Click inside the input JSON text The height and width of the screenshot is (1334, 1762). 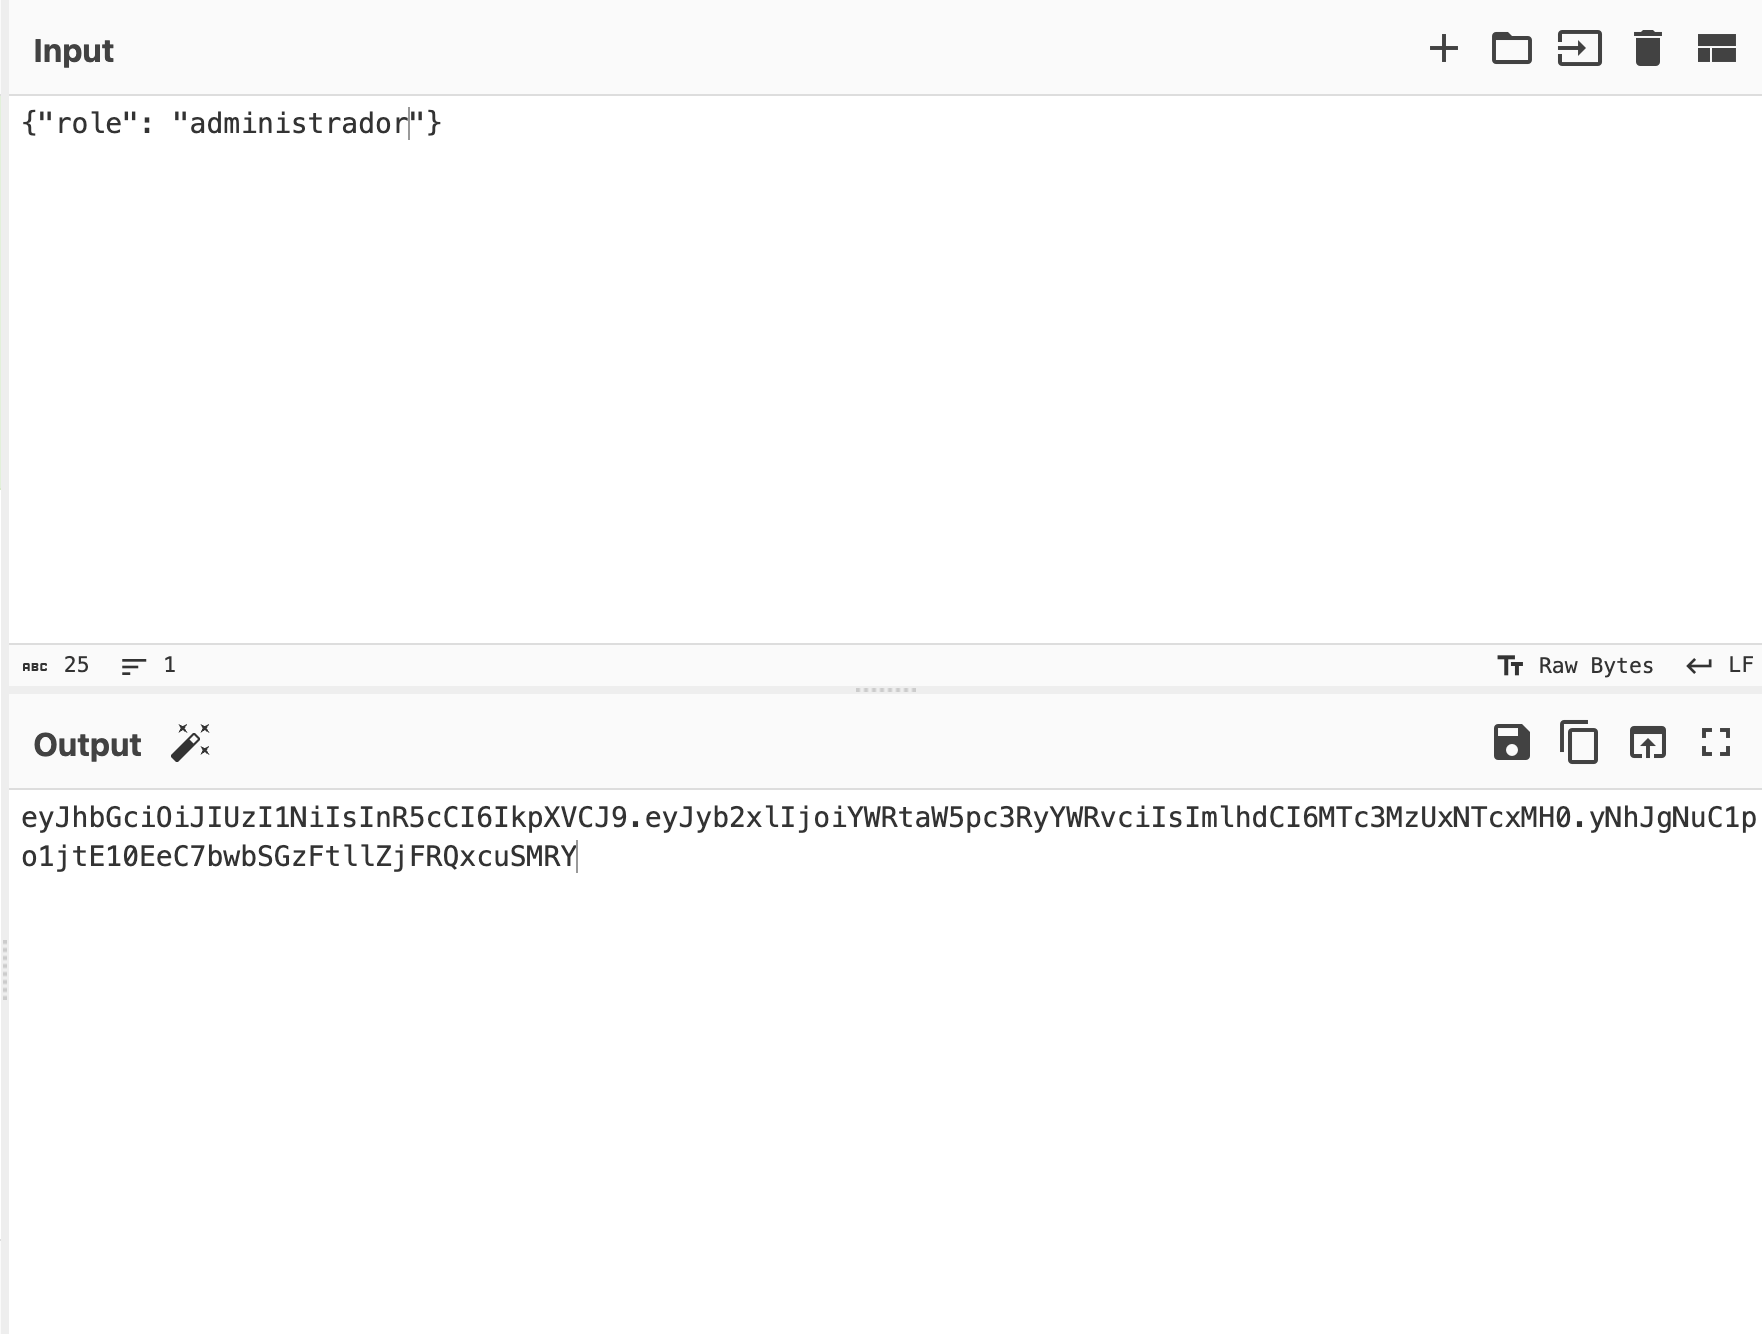click(x=231, y=123)
